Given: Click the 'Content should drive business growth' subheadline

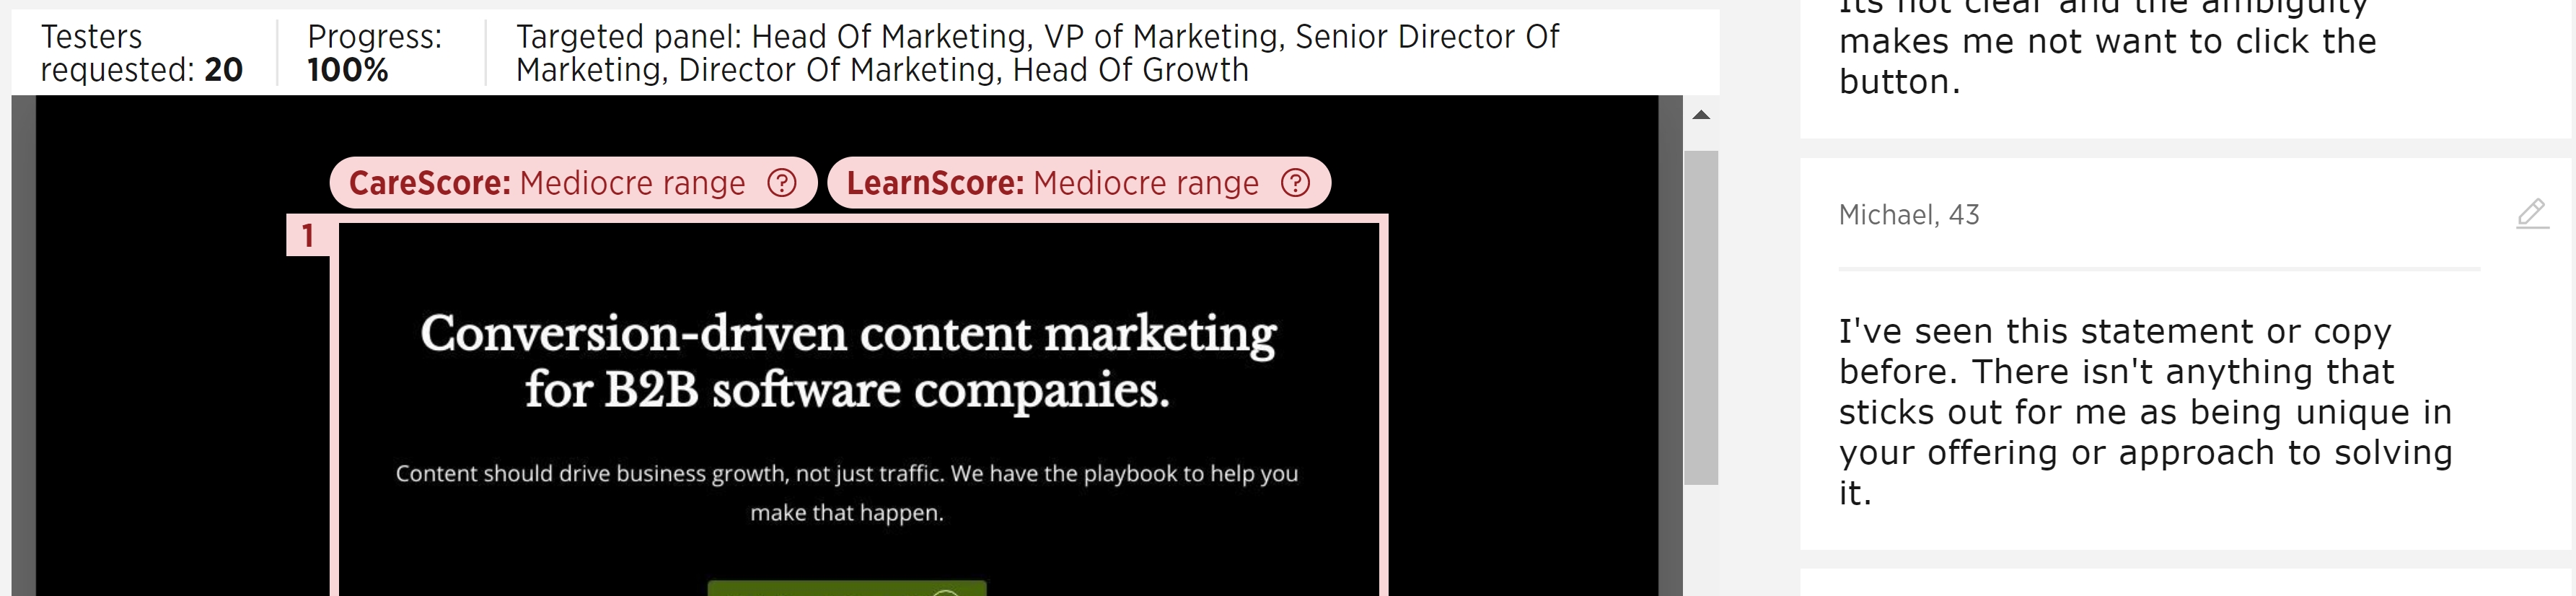Looking at the screenshot, I should [x=847, y=493].
